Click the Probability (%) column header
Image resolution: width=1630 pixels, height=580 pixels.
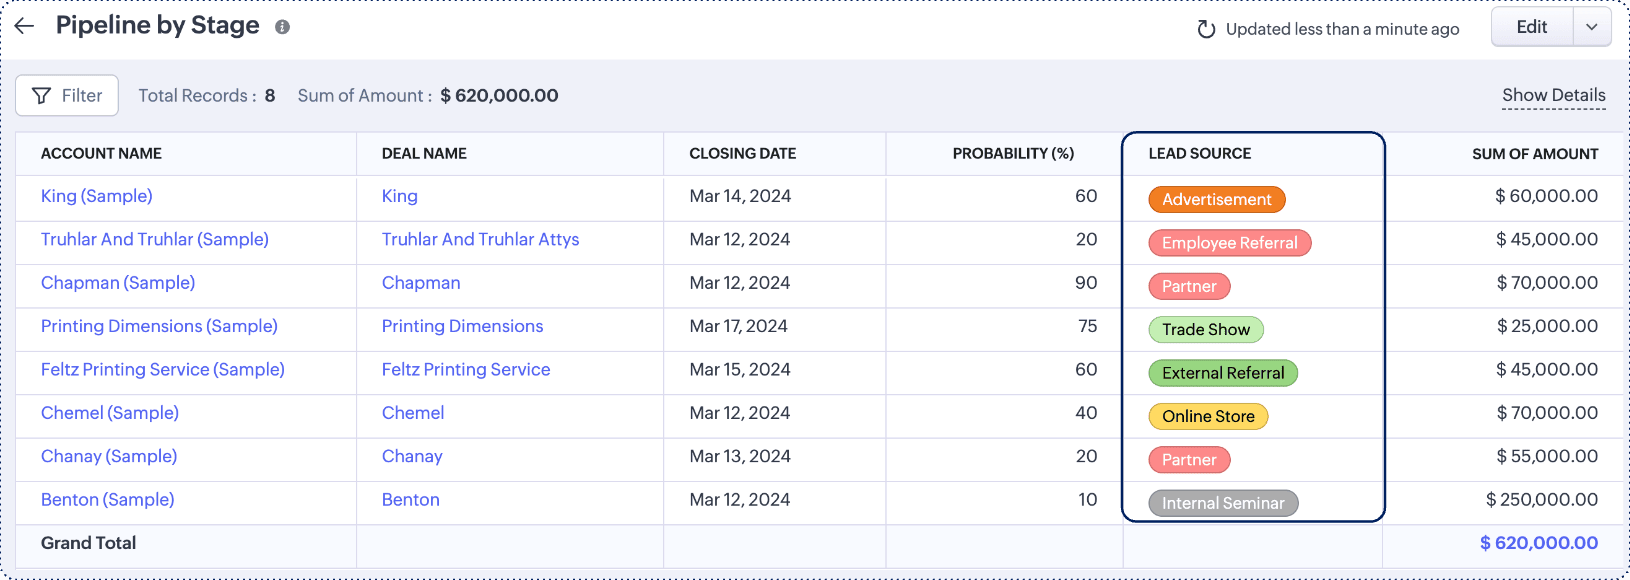pos(1012,154)
